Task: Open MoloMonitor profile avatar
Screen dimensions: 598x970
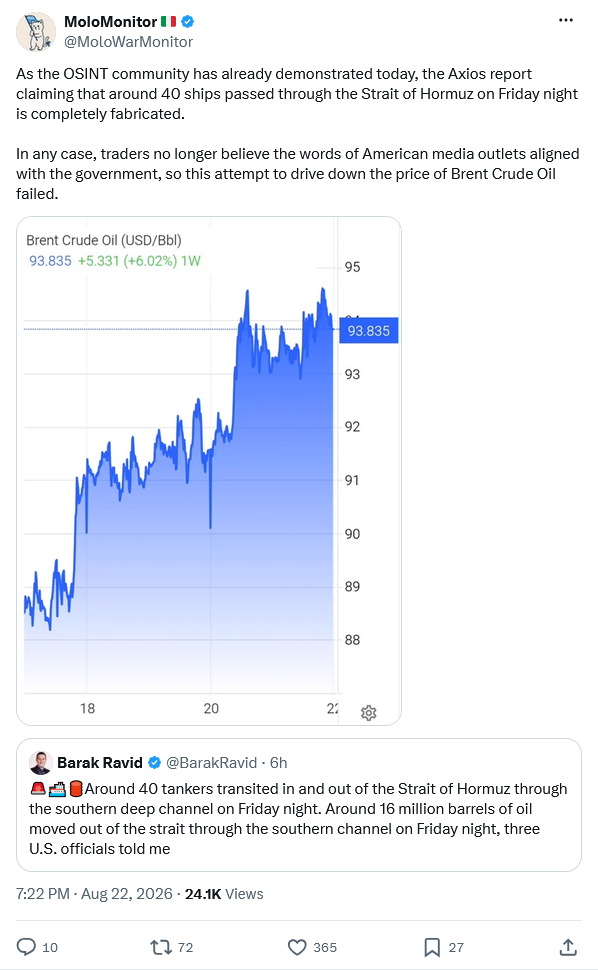Action: coord(36,32)
